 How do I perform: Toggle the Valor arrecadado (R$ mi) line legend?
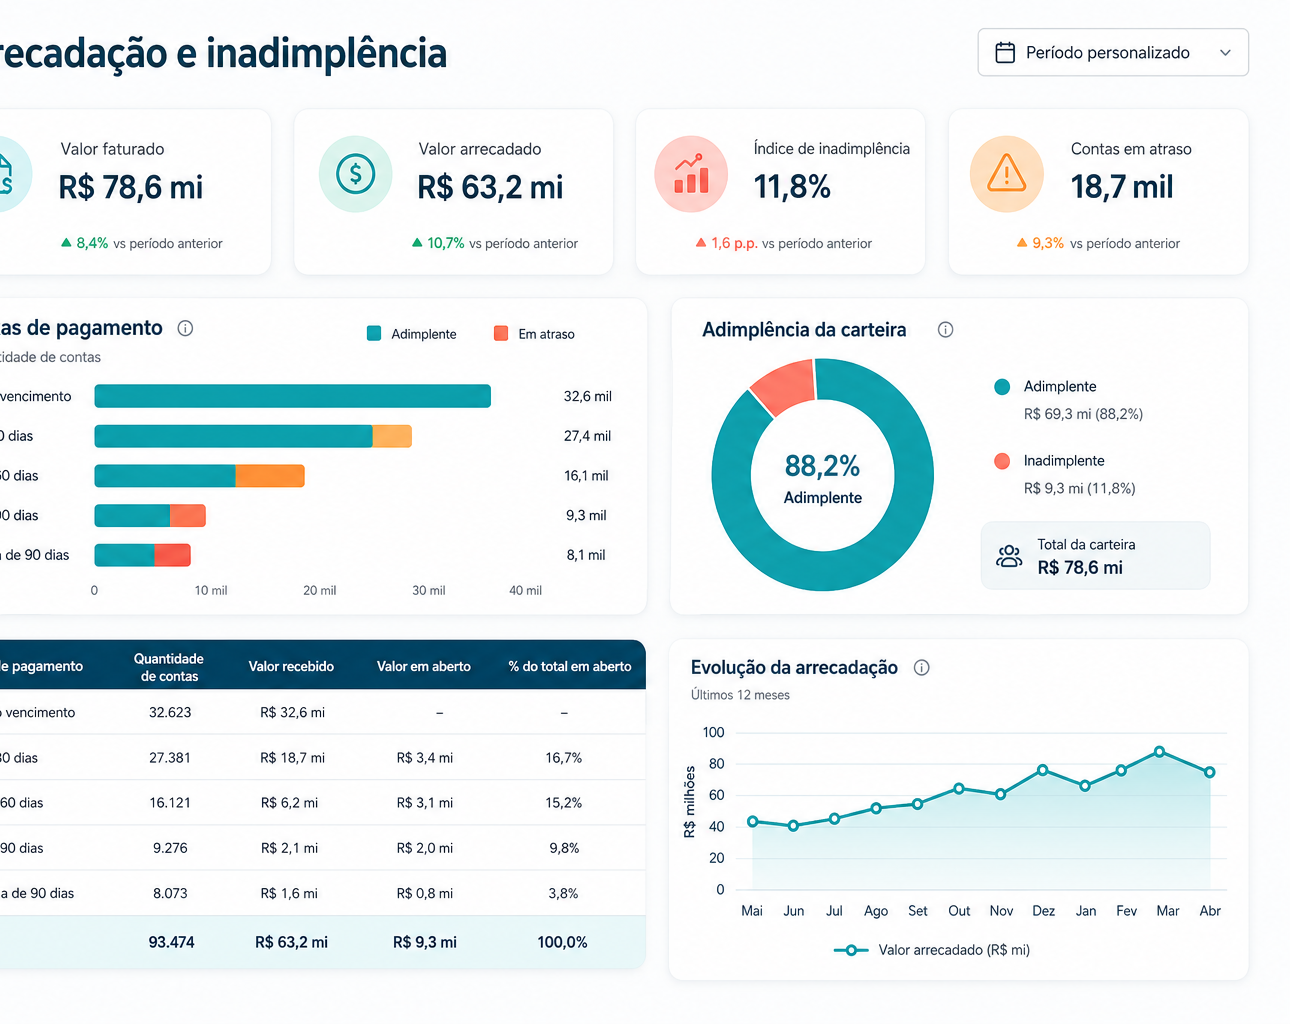tap(931, 950)
